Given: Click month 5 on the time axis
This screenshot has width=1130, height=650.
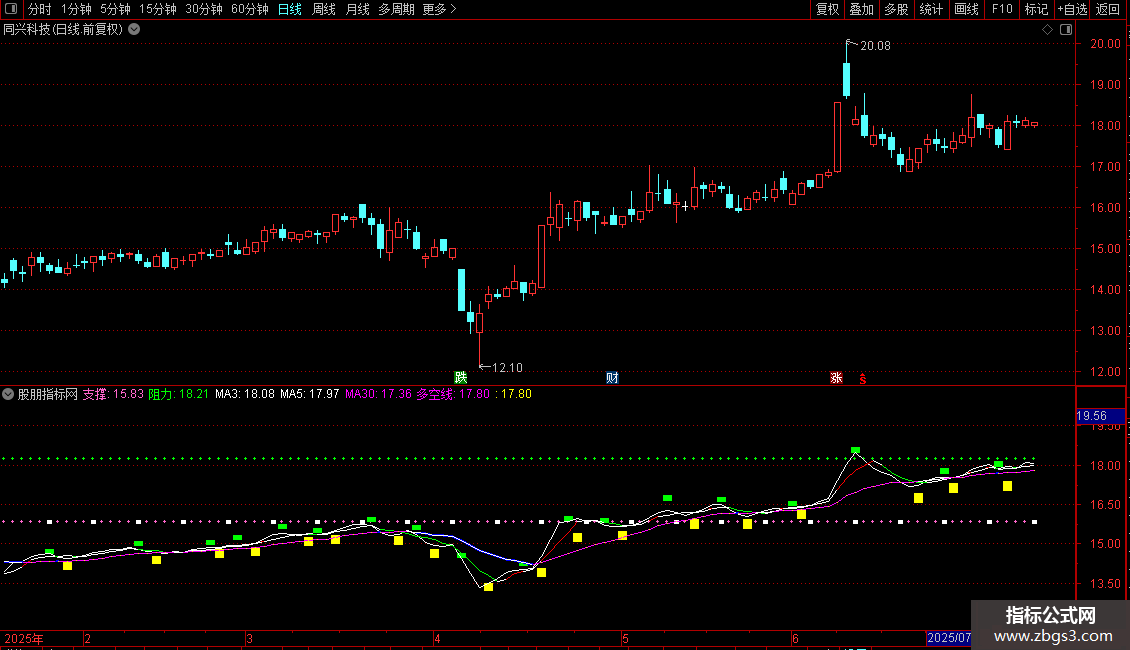Looking at the screenshot, I should coord(626,638).
